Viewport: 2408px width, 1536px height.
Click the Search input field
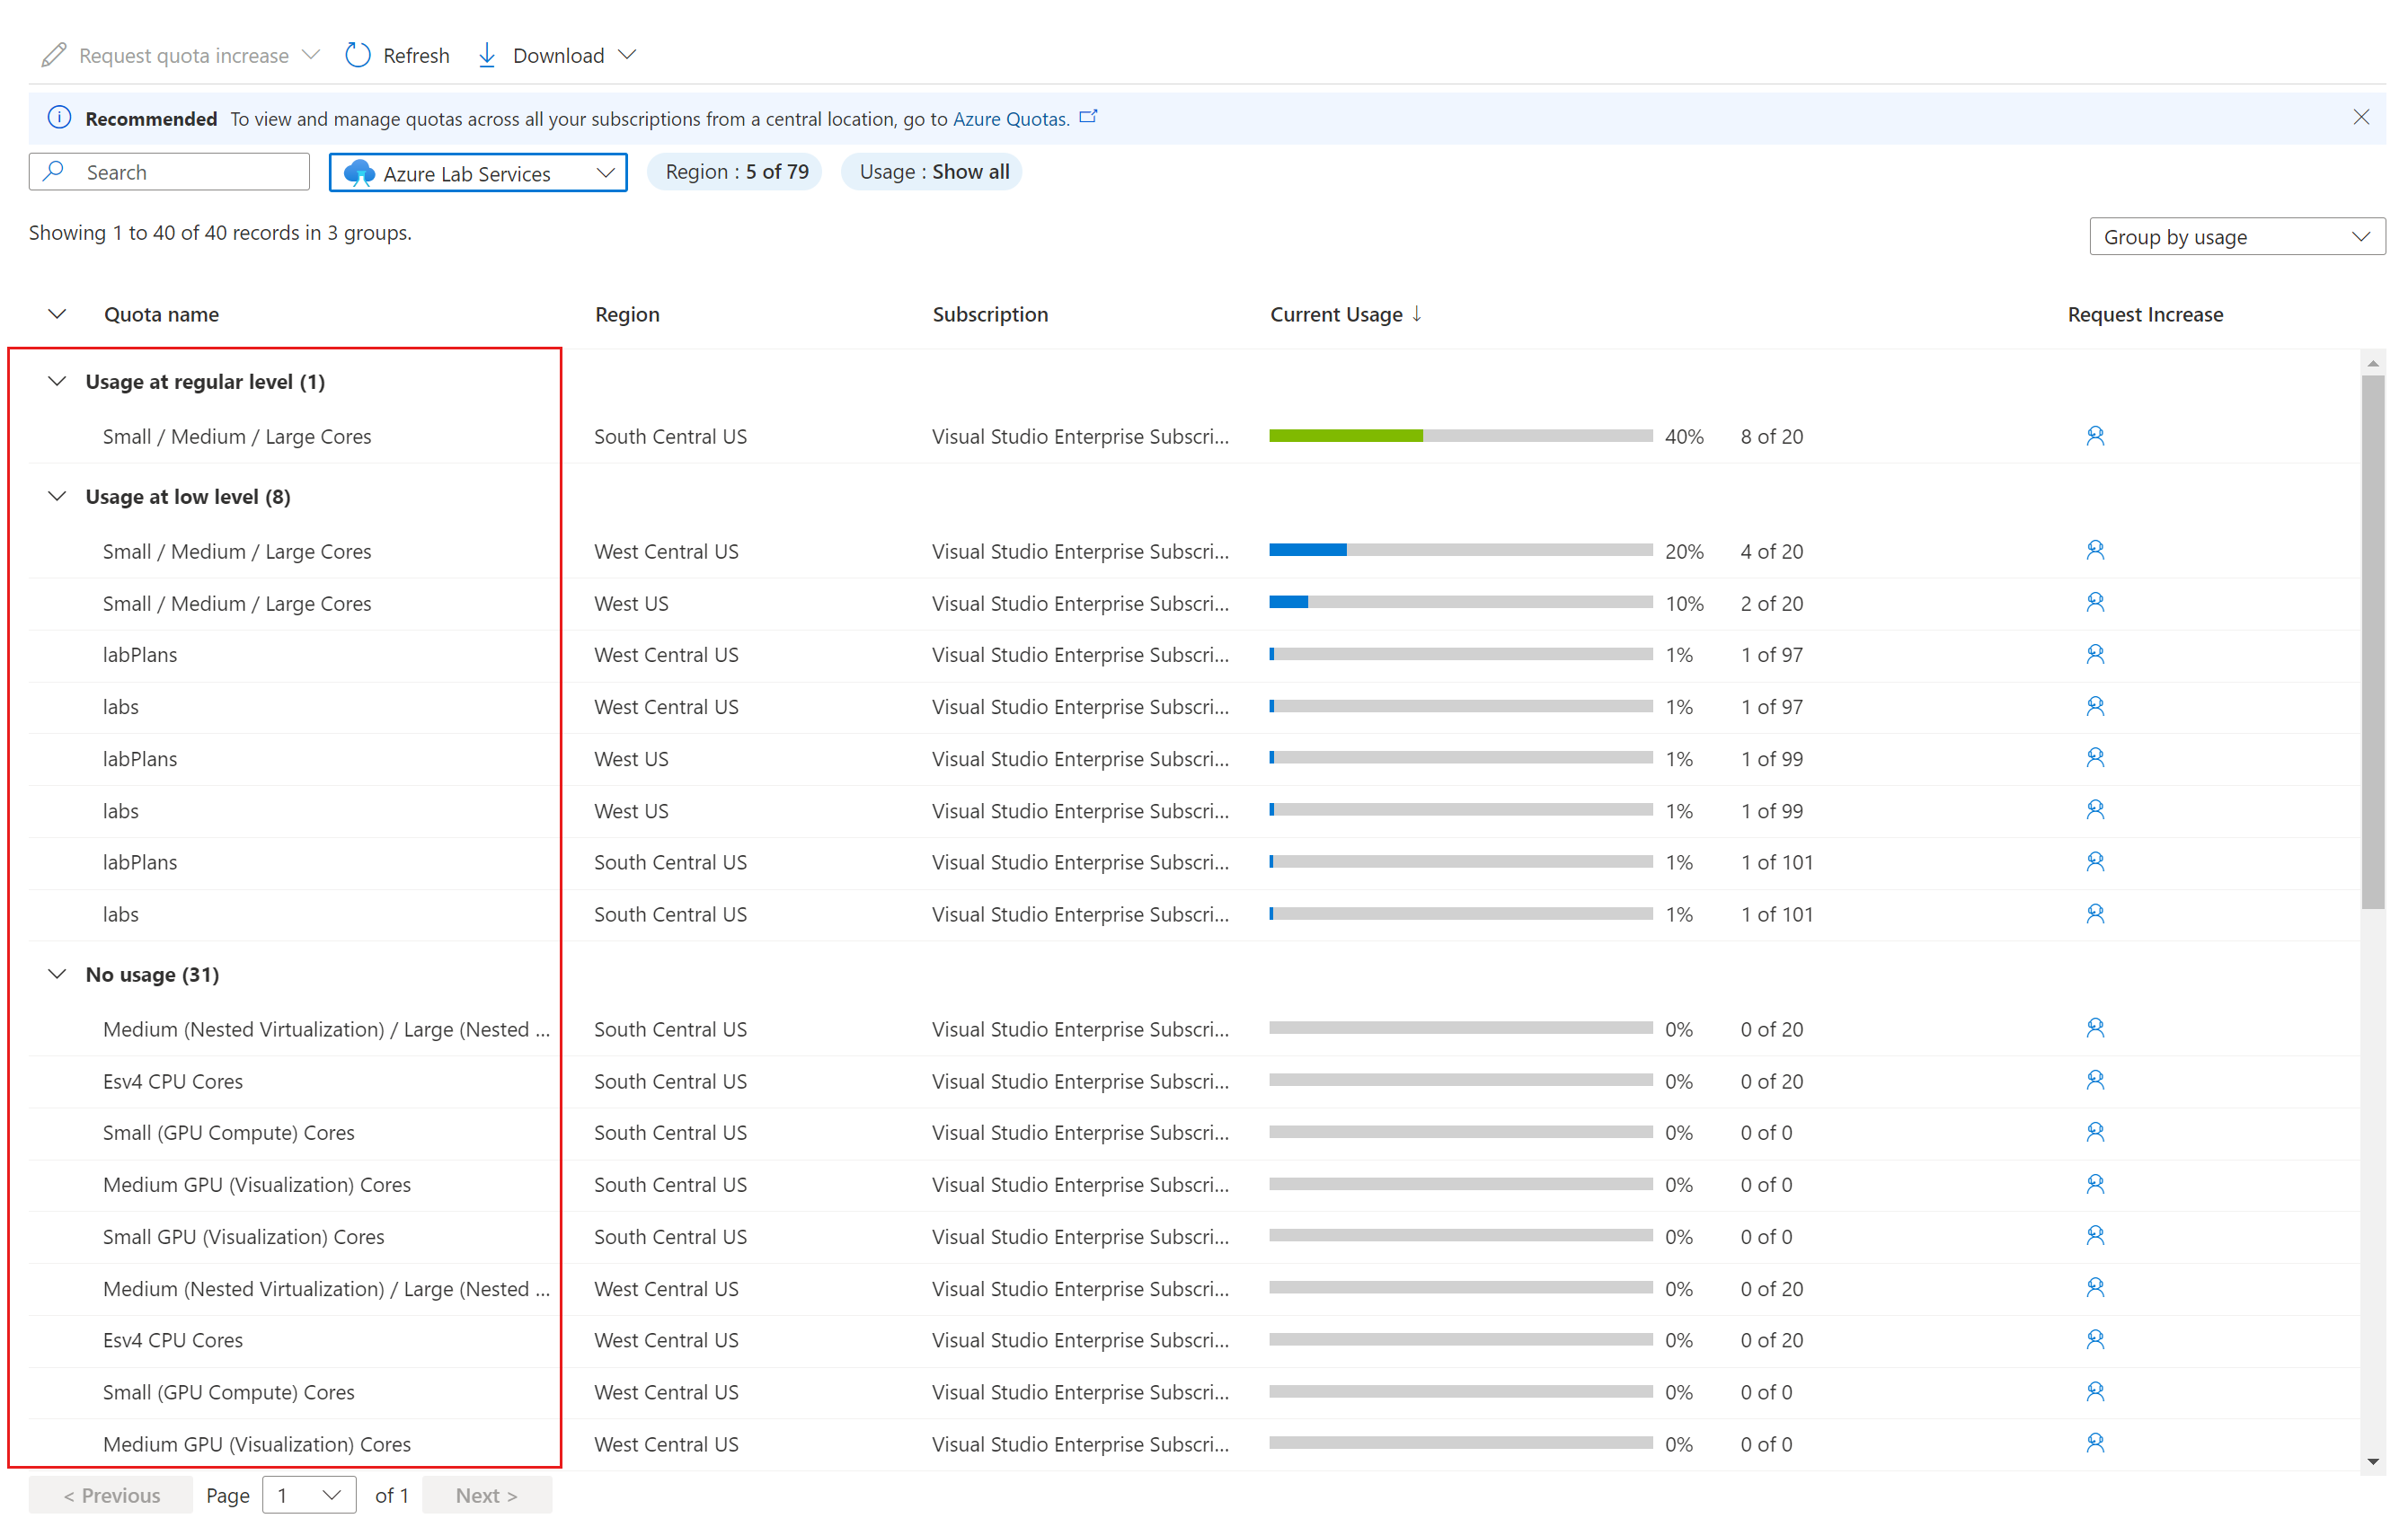point(172,171)
